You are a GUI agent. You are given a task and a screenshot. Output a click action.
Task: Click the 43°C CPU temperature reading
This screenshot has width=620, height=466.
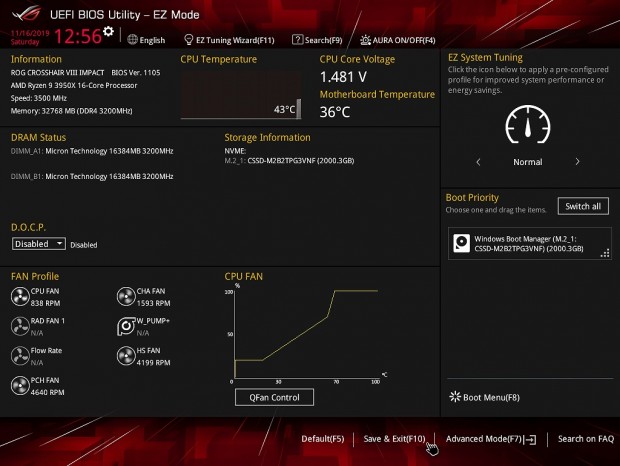pyautogui.click(x=284, y=109)
